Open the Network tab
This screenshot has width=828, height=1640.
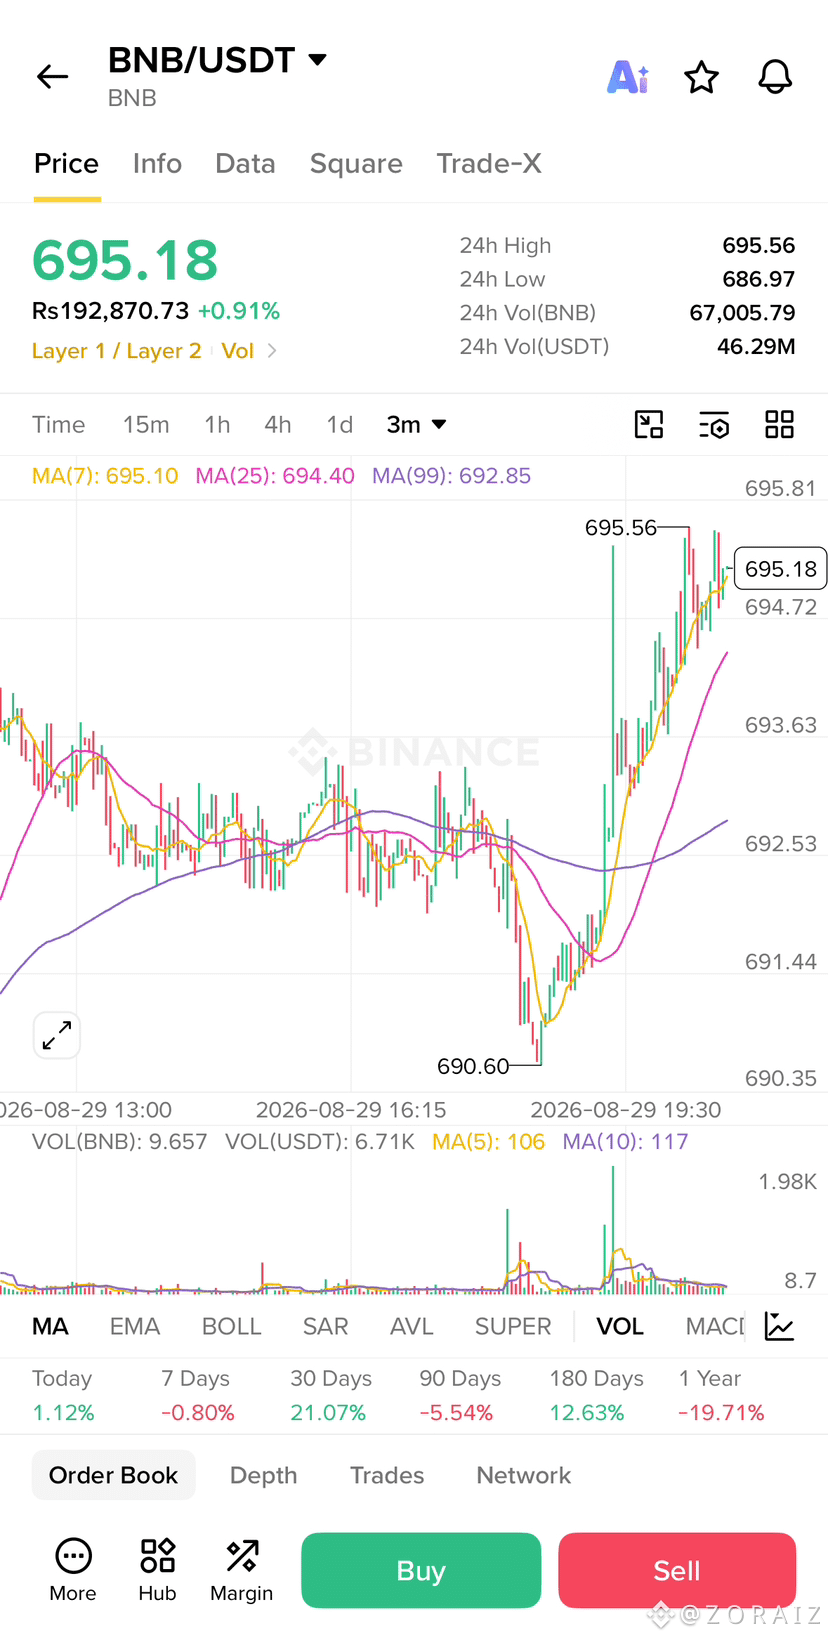click(x=524, y=1475)
